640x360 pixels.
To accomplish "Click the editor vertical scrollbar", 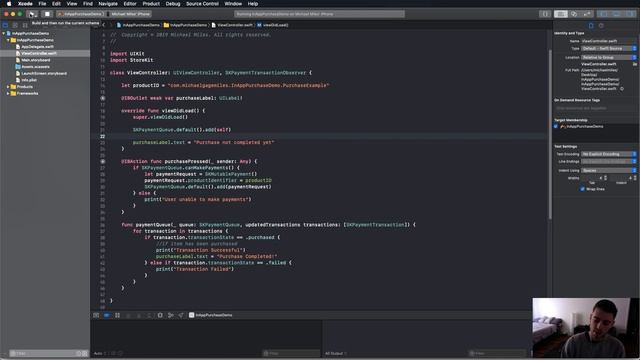I will click(550, 135).
